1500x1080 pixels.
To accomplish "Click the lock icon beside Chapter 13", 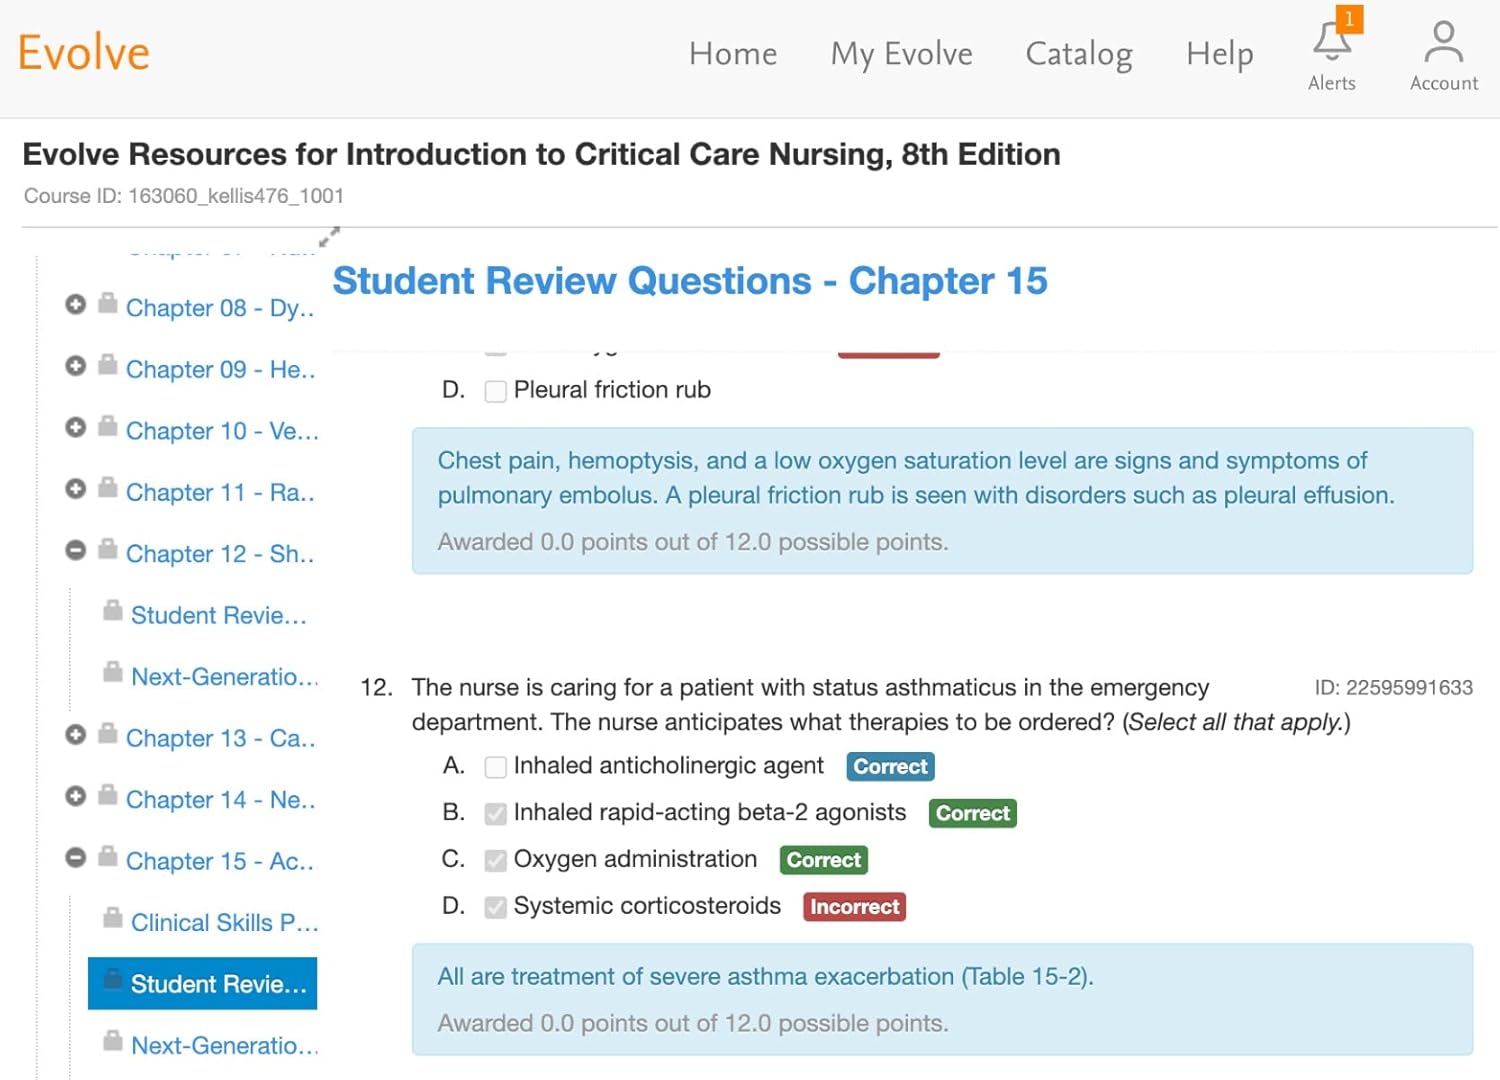I will tap(109, 734).
